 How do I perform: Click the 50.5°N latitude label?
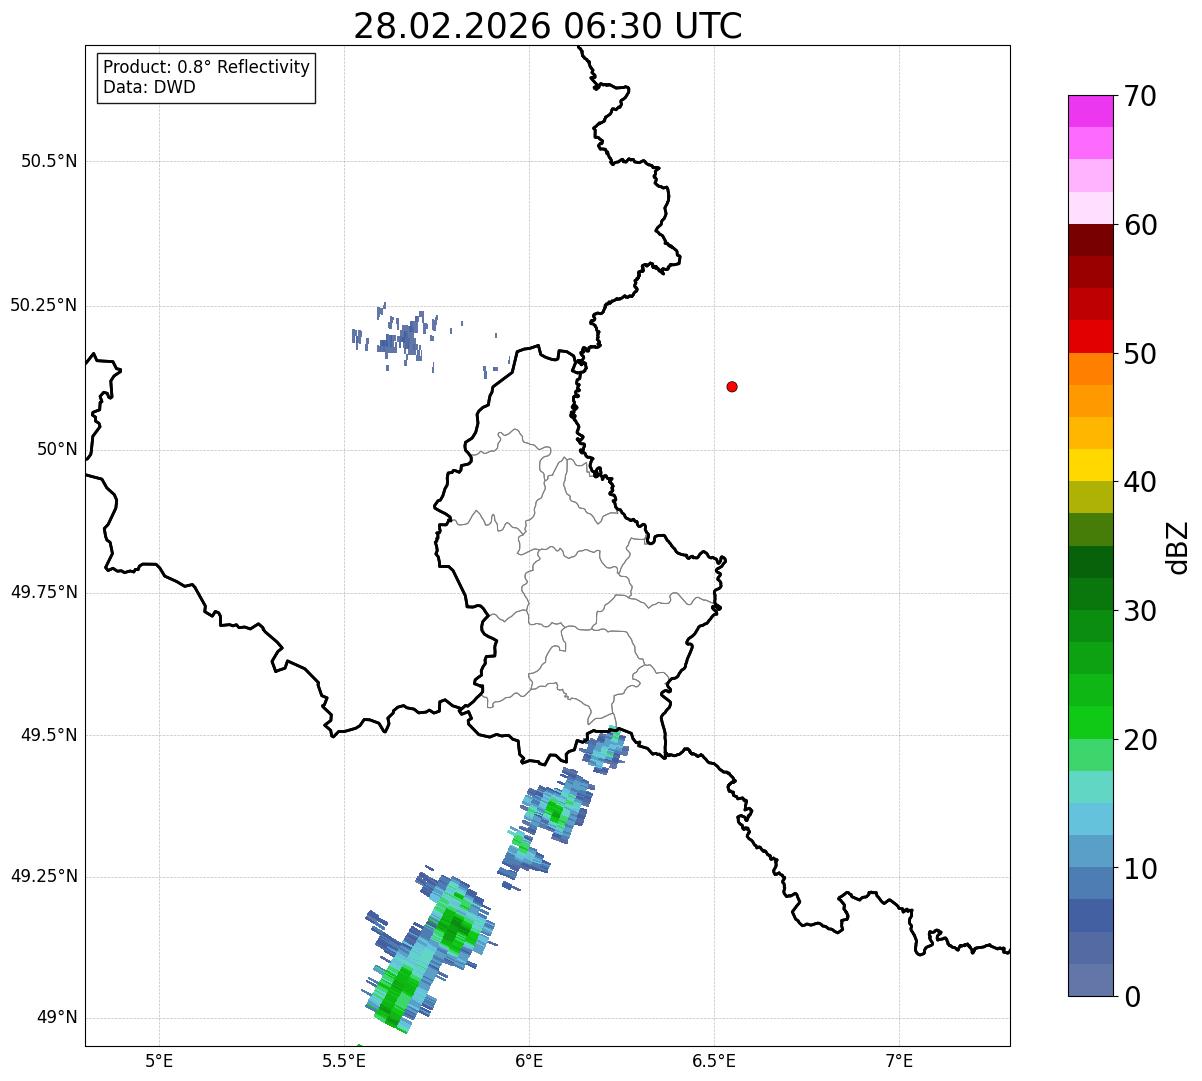[49, 161]
